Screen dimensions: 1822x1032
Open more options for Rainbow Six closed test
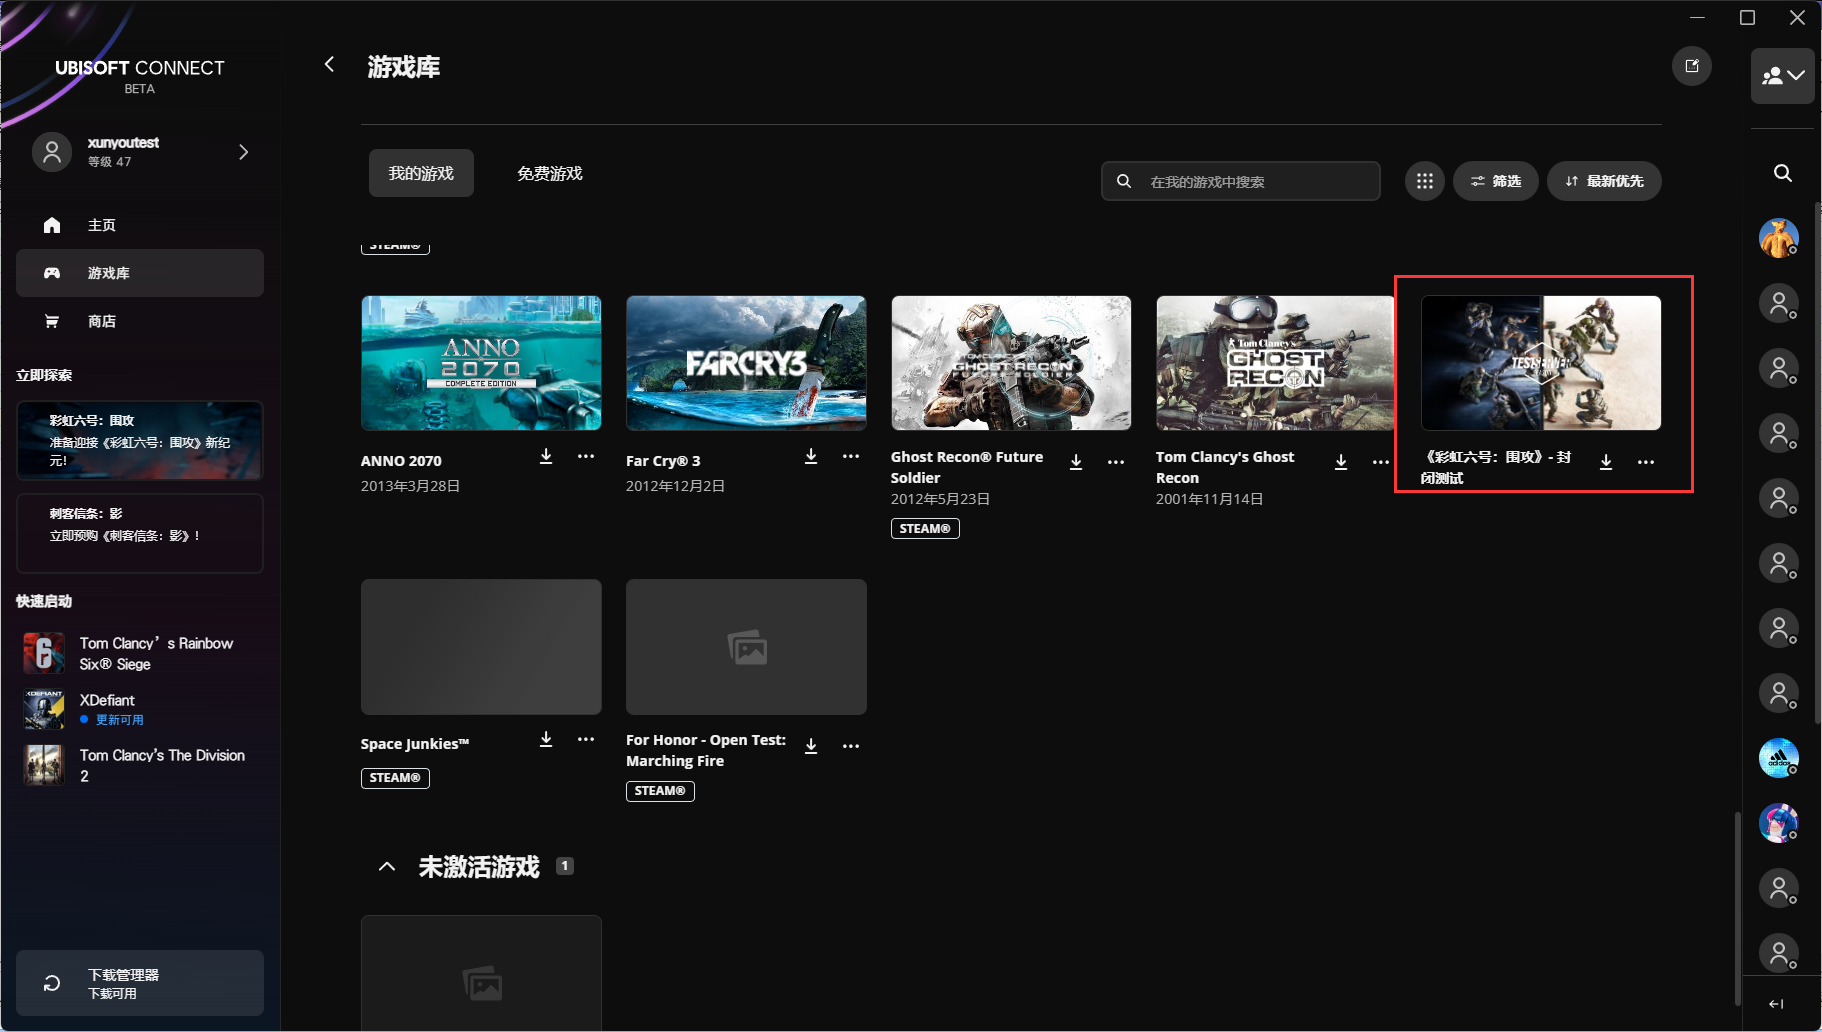pyautogui.click(x=1646, y=462)
